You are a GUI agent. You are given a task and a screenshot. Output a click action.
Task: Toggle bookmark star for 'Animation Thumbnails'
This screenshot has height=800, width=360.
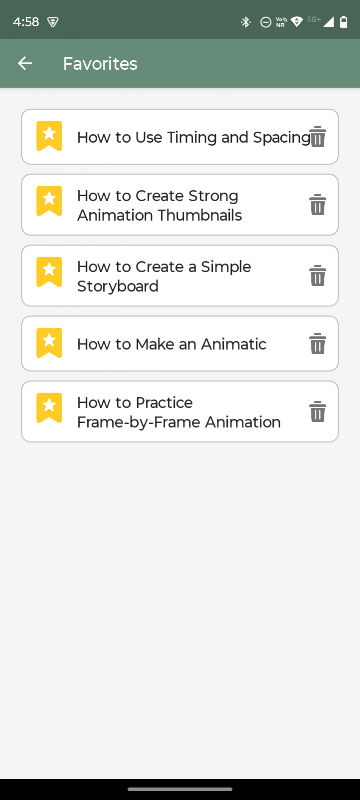point(49,201)
